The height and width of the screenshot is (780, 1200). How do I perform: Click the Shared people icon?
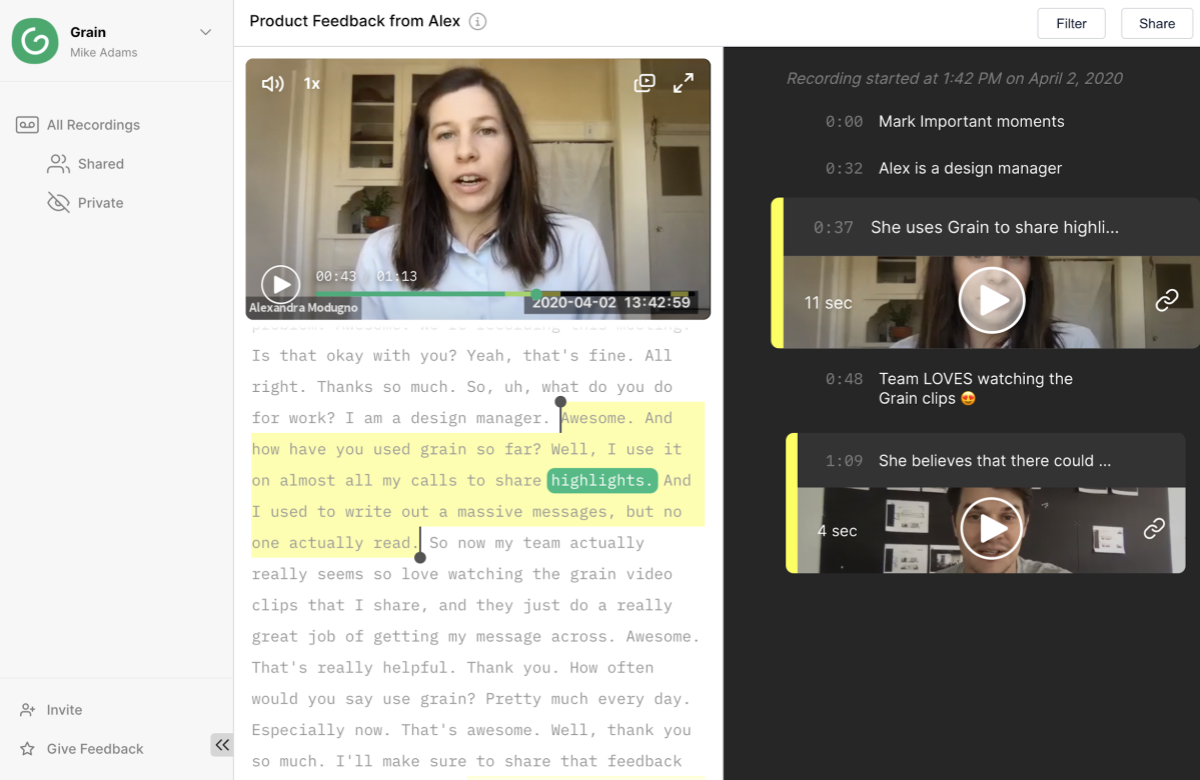[x=58, y=164]
